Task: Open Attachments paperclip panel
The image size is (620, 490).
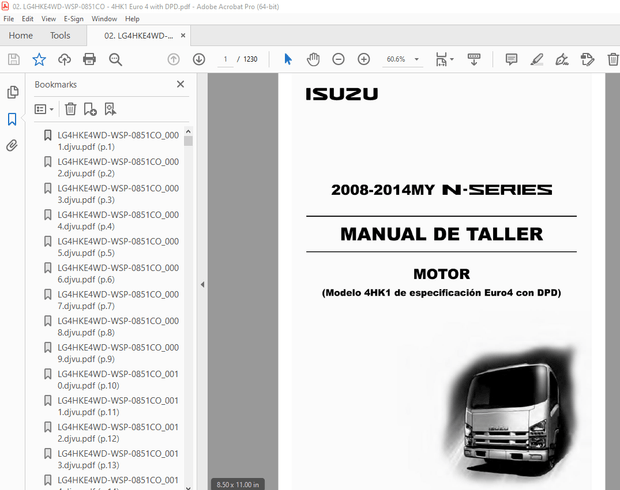Action: (12, 146)
